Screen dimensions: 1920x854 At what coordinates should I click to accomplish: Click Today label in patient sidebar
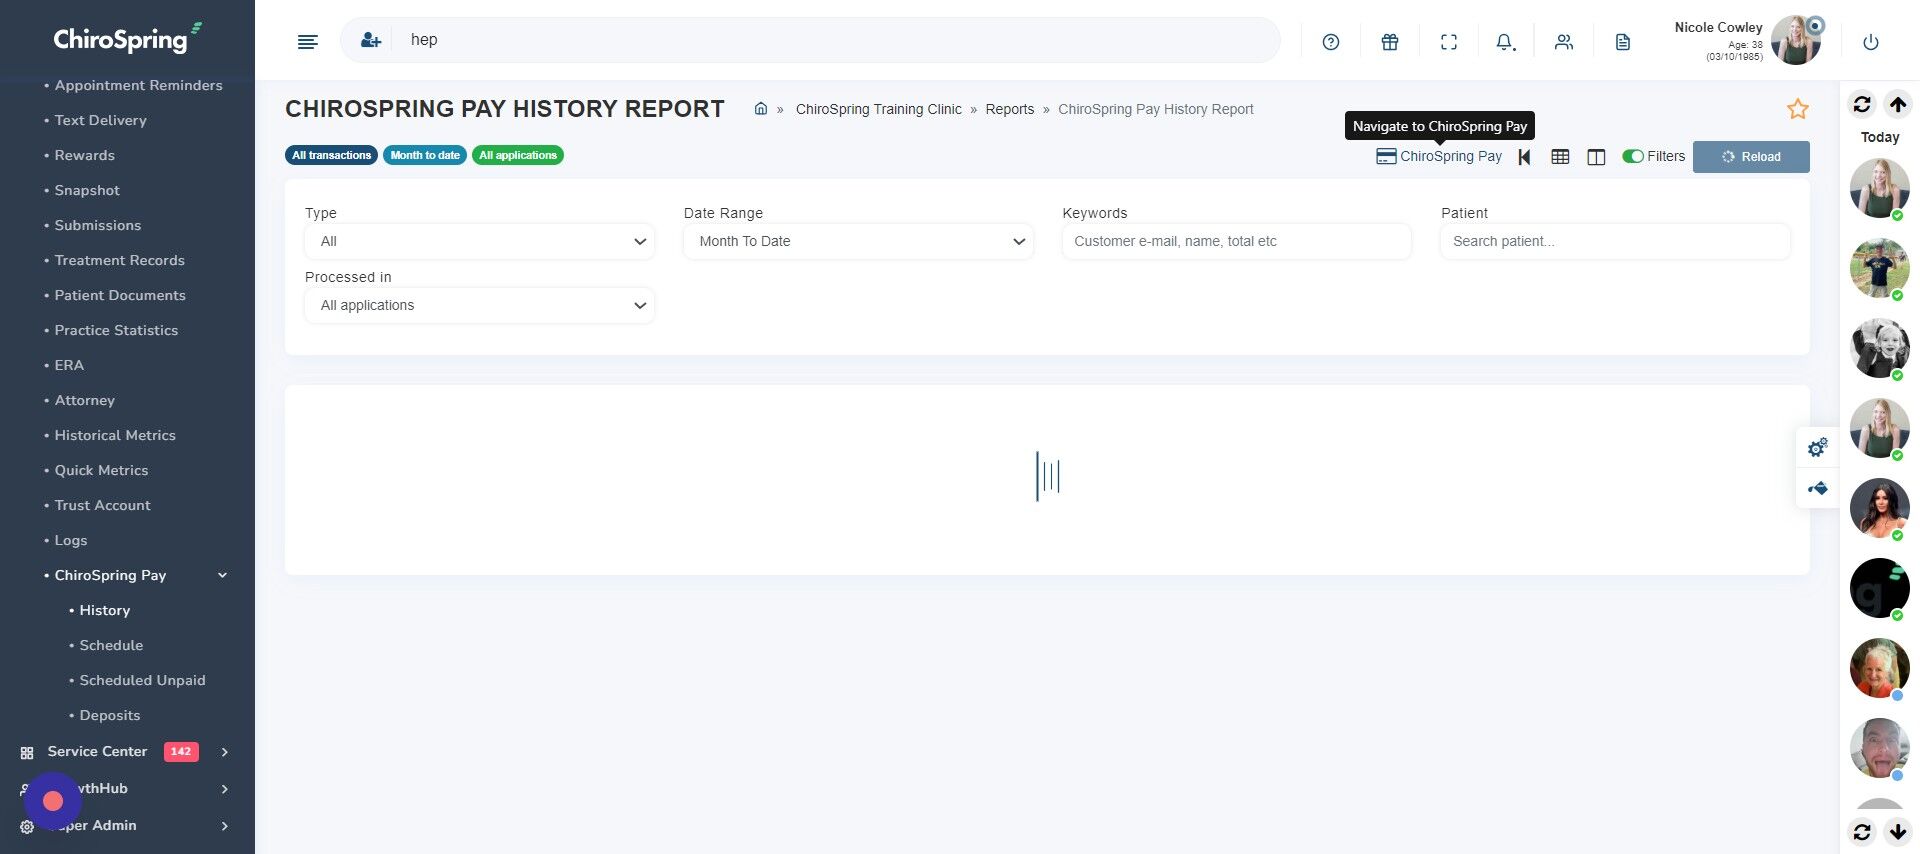[x=1880, y=137]
